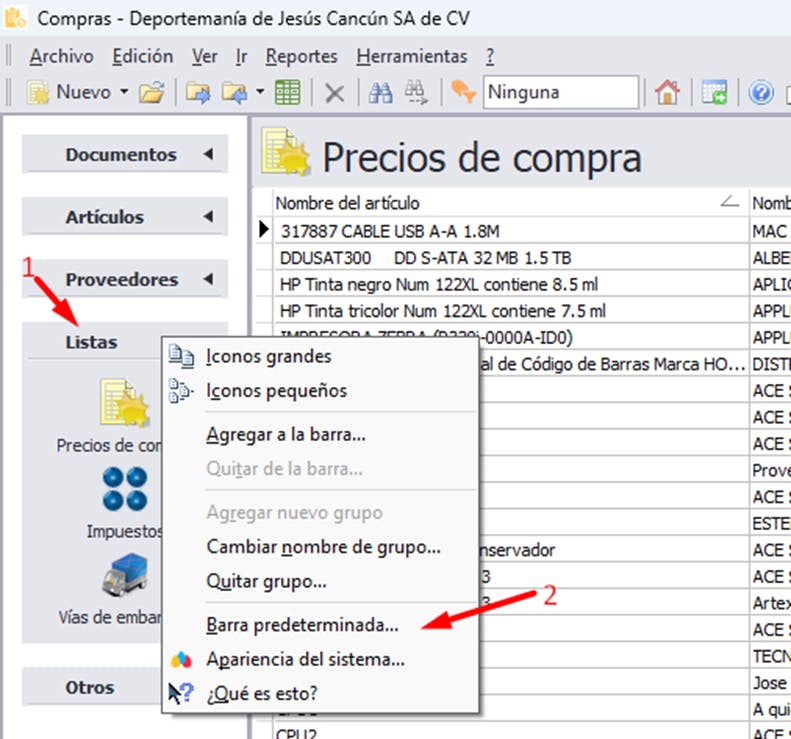Select Iconos pequeños in context menu
This screenshot has width=791, height=739.
click(x=320, y=391)
